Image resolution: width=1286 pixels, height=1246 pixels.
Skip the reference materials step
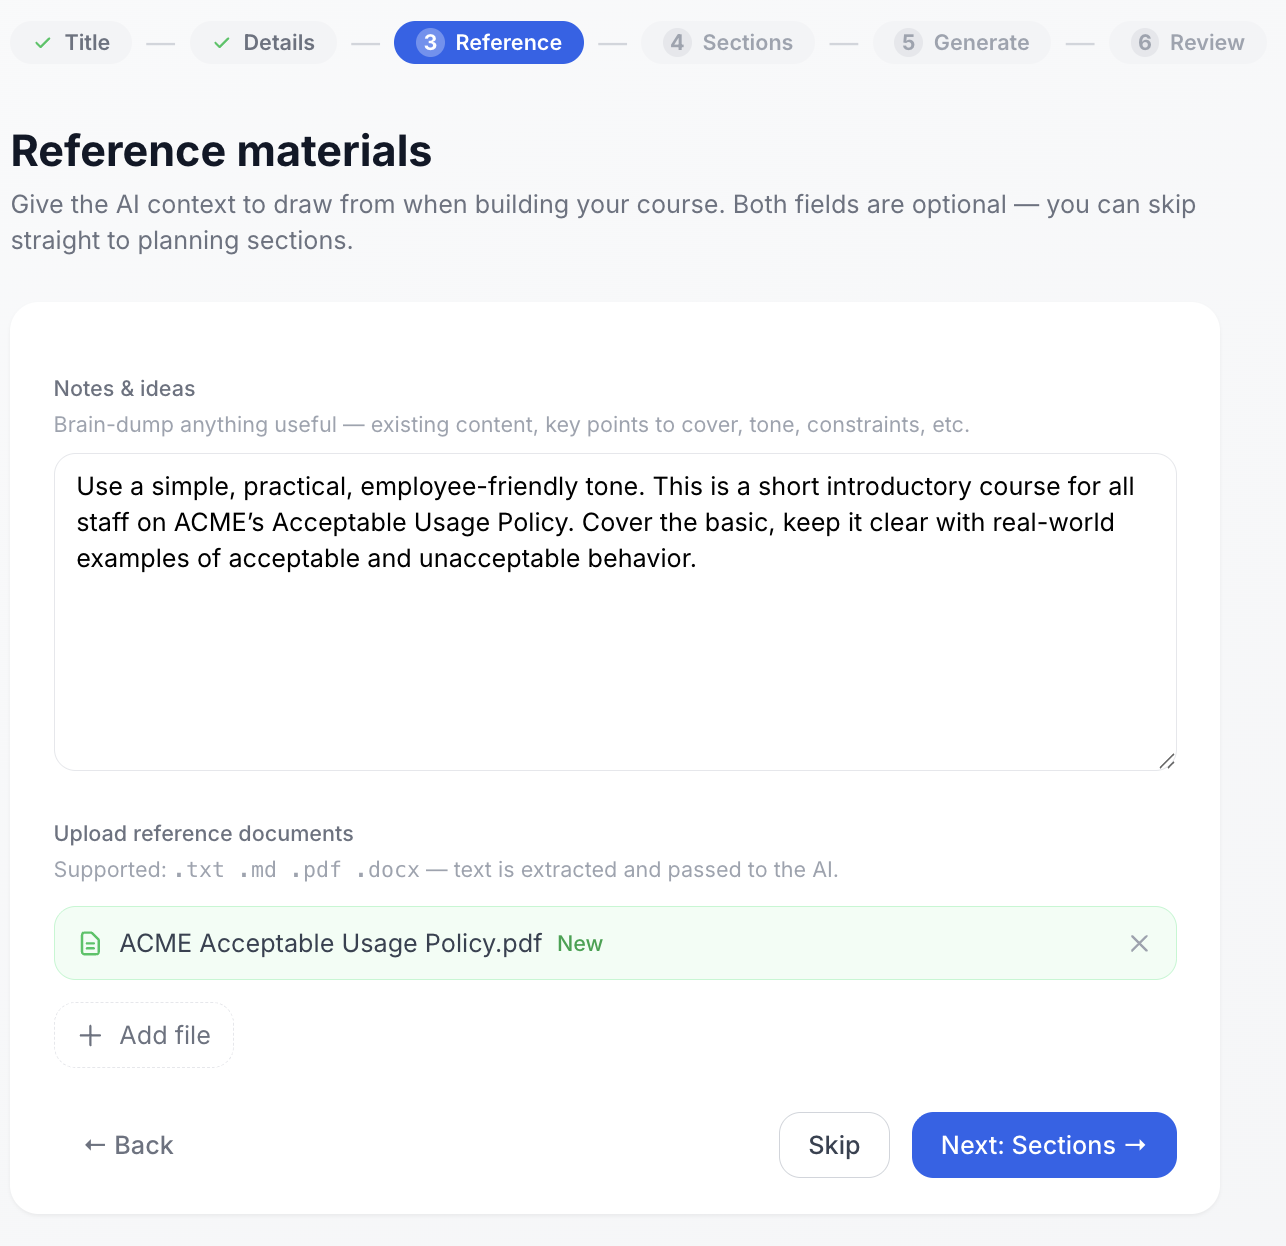coord(834,1145)
